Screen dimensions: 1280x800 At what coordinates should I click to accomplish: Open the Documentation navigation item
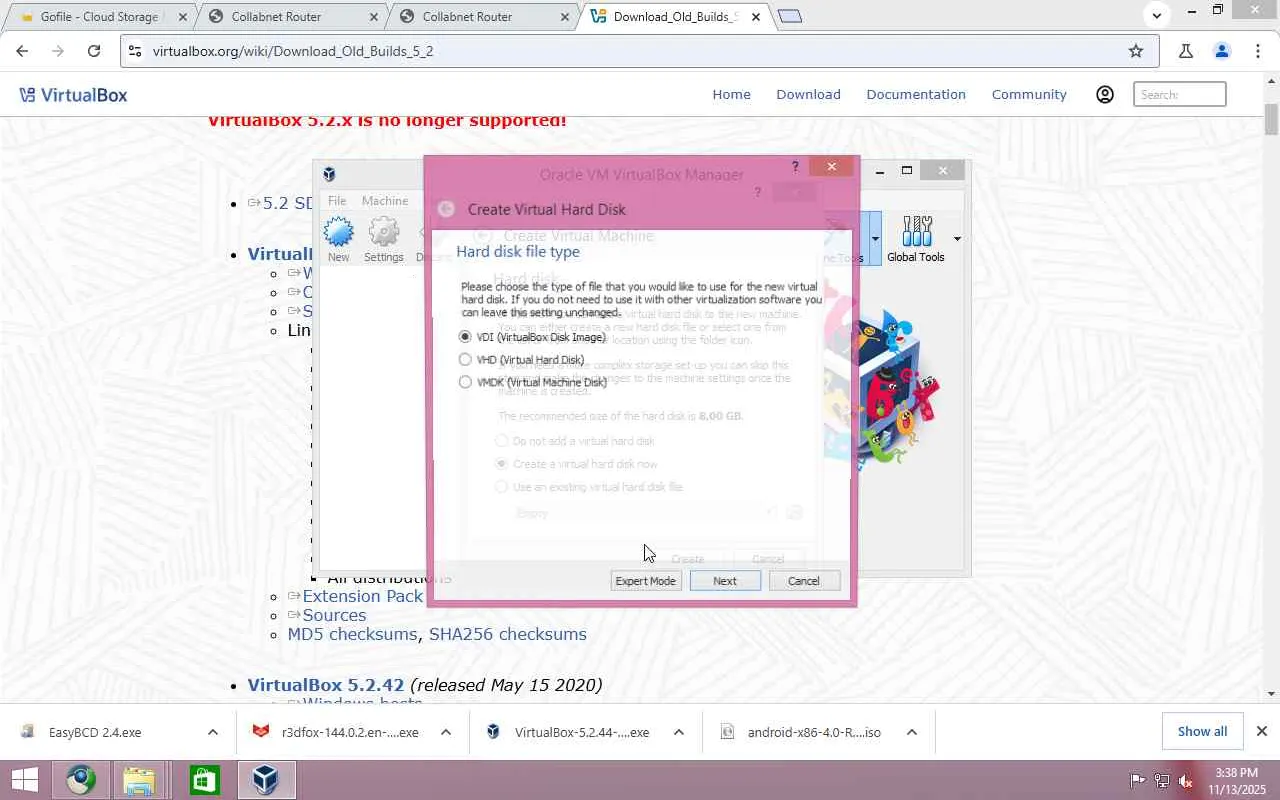pos(916,95)
